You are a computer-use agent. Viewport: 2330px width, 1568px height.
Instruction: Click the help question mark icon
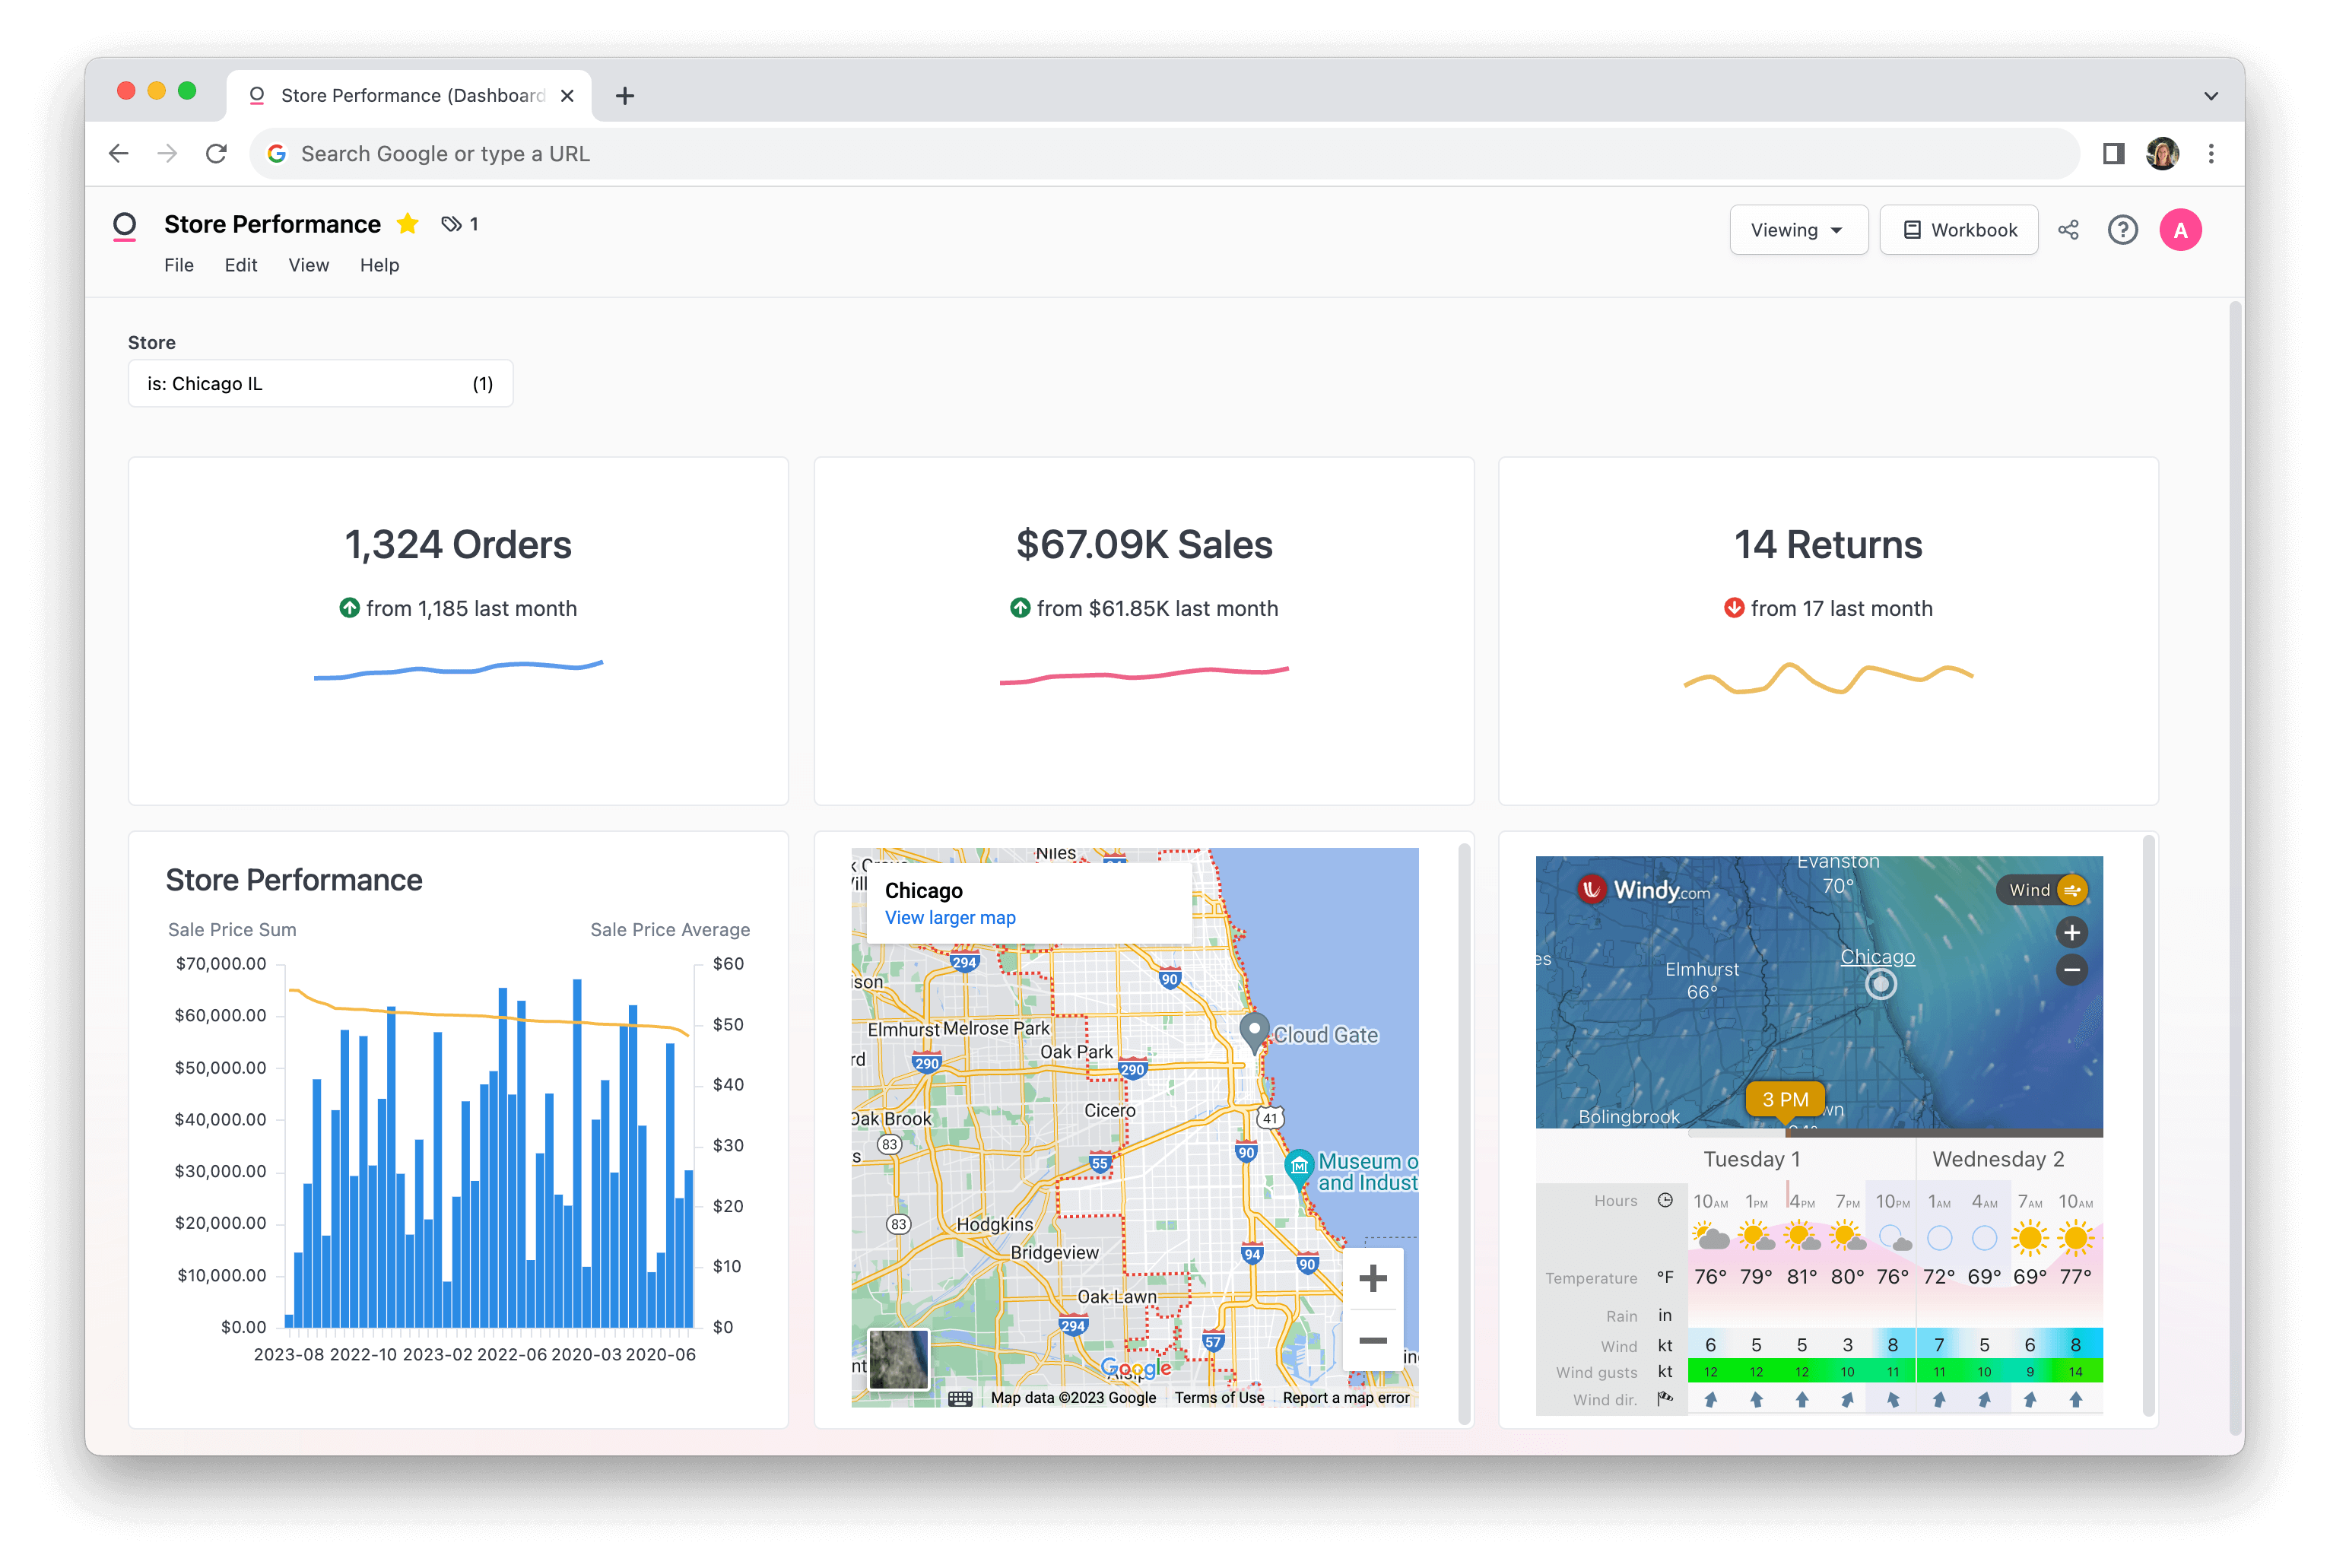(2124, 229)
